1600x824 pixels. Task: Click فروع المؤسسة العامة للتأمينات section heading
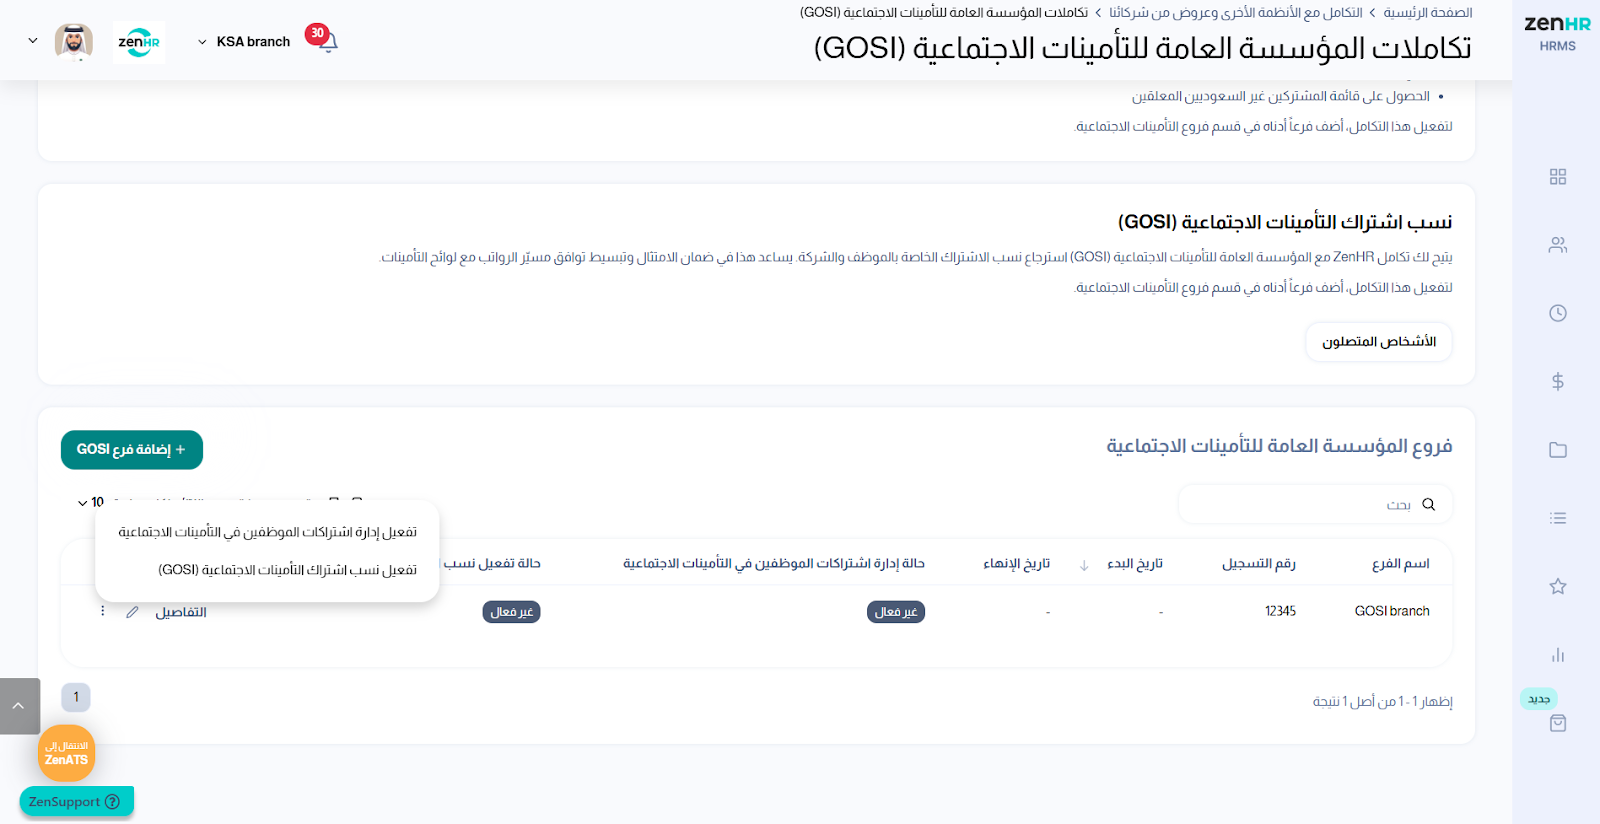[x=1279, y=446]
